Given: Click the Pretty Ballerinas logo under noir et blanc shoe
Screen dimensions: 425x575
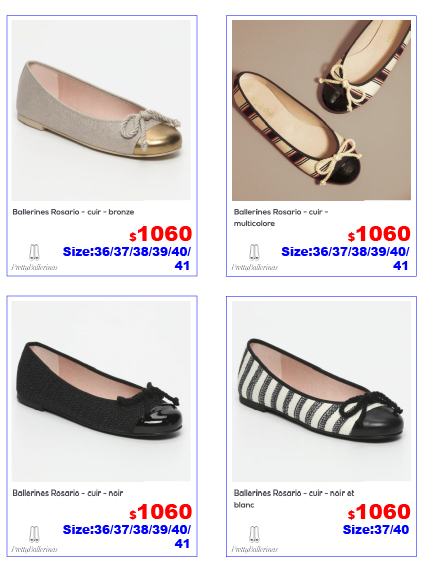Looking at the screenshot, I should point(254,539).
